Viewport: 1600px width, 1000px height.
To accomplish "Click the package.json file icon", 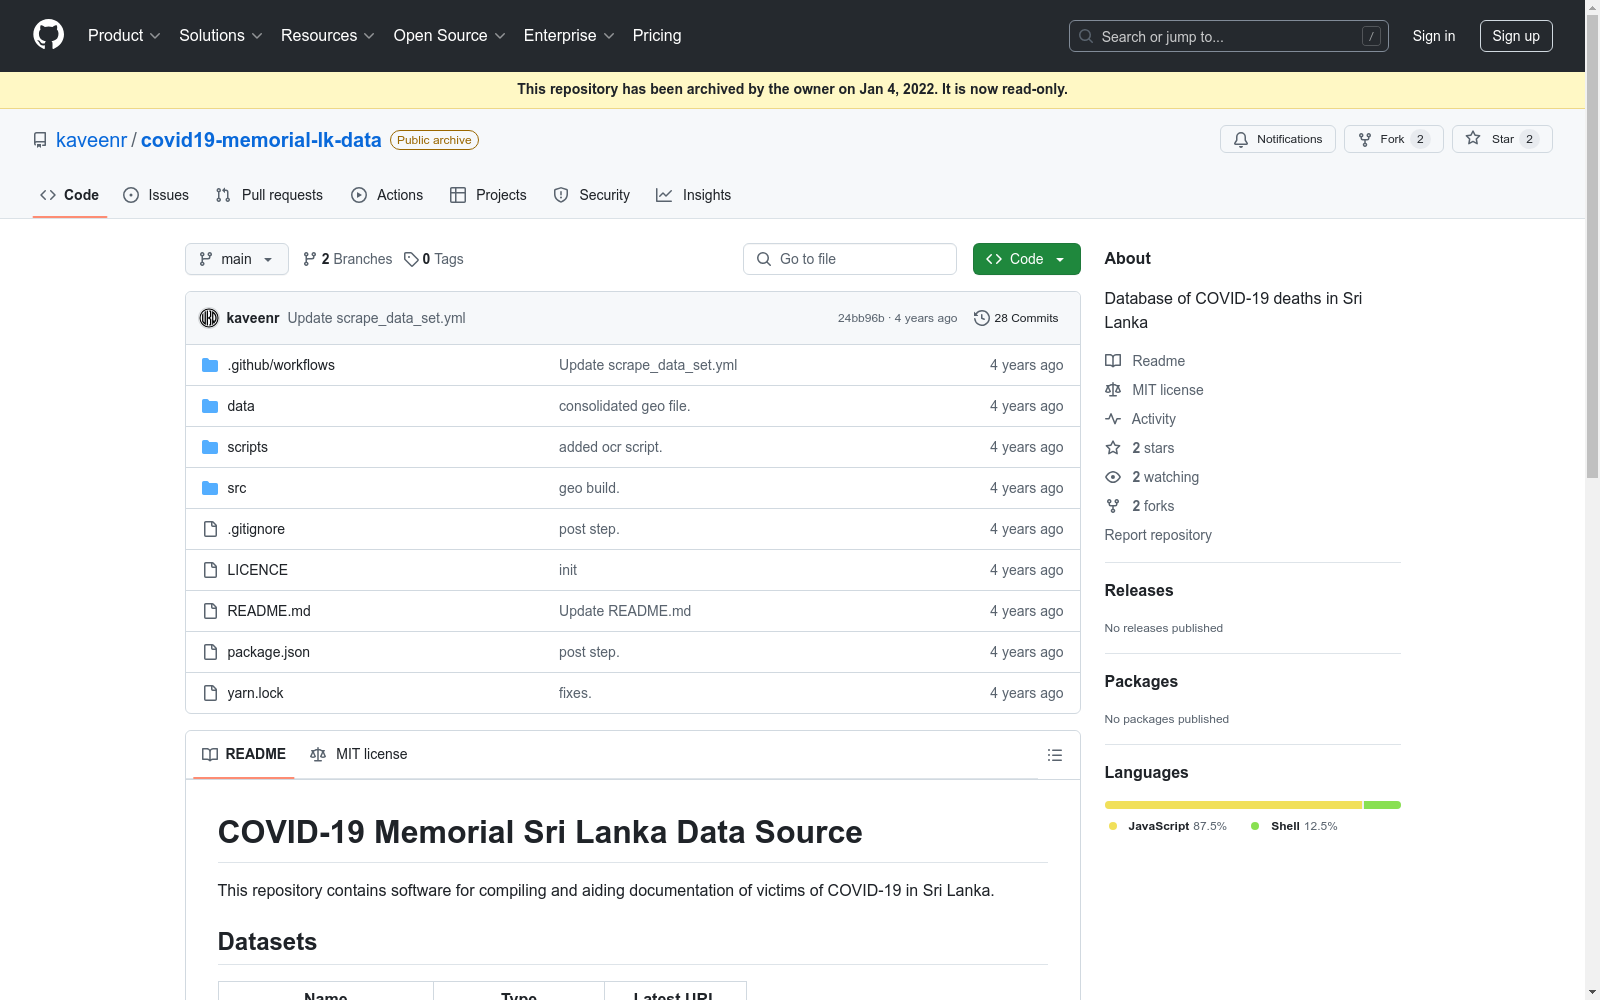I will (210, 652).
